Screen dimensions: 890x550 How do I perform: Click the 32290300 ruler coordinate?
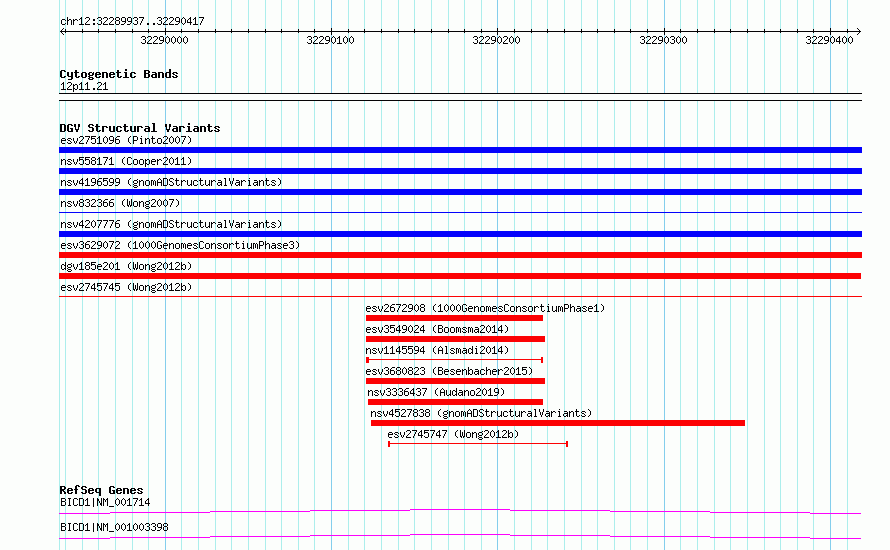tap(663, 40)
